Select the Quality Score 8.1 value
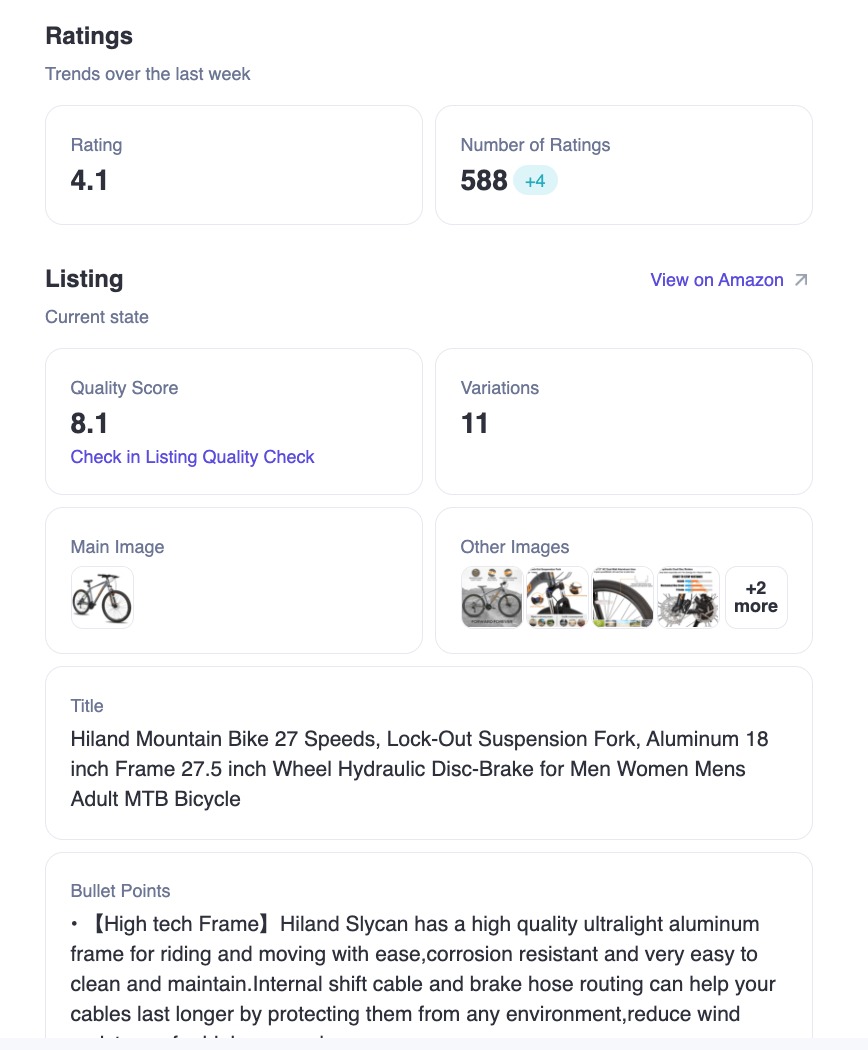Screen dimensions: 868x1050 click(x=89, y=423)
